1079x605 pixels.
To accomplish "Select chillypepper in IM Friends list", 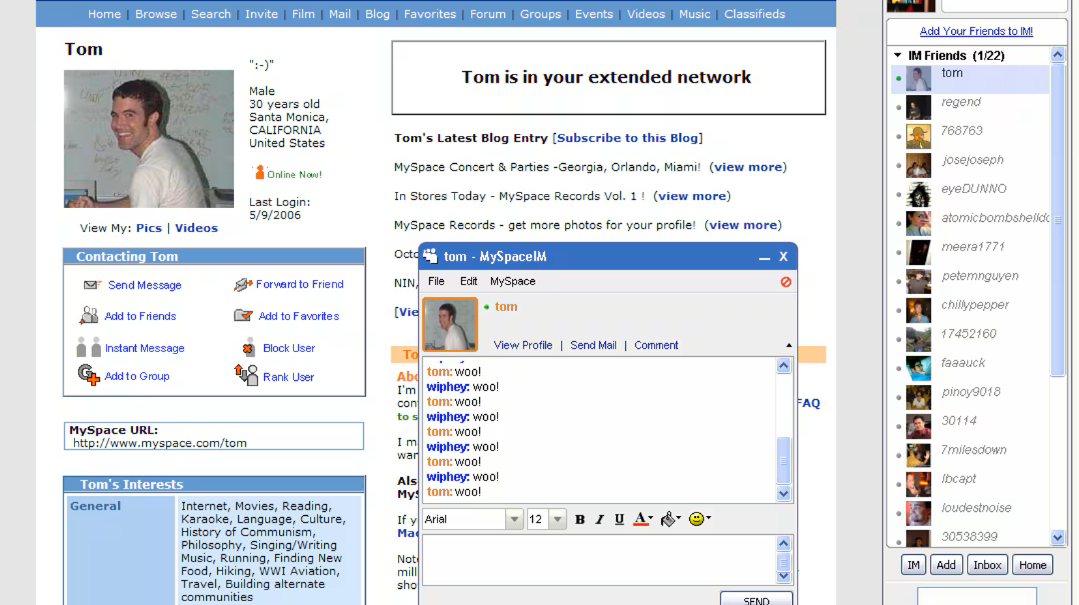I will pos(970,310).
